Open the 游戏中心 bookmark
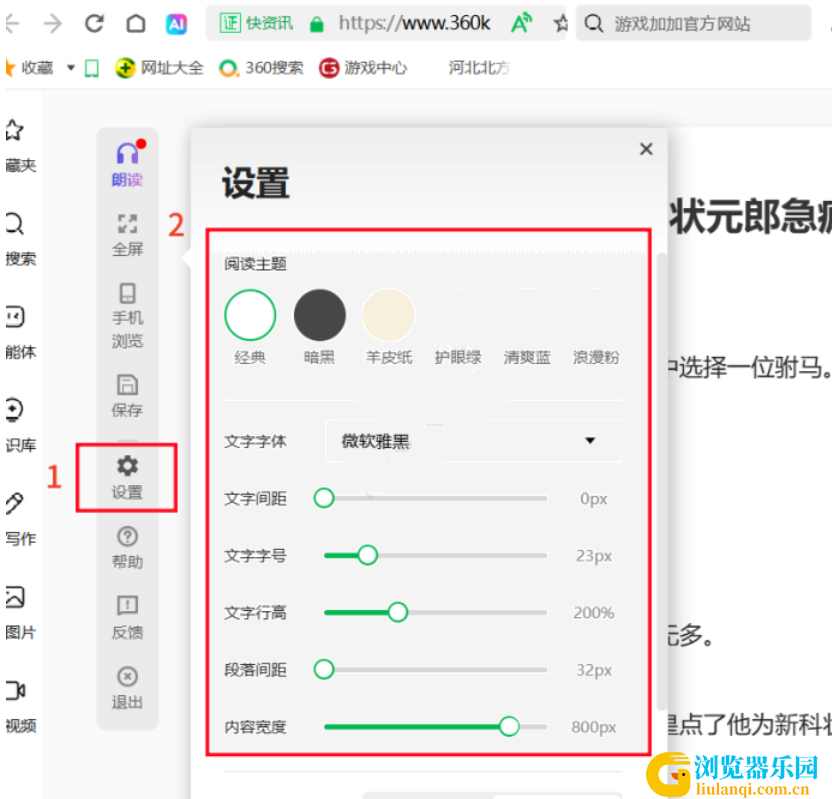832x799 pixels. click(363, 68)
